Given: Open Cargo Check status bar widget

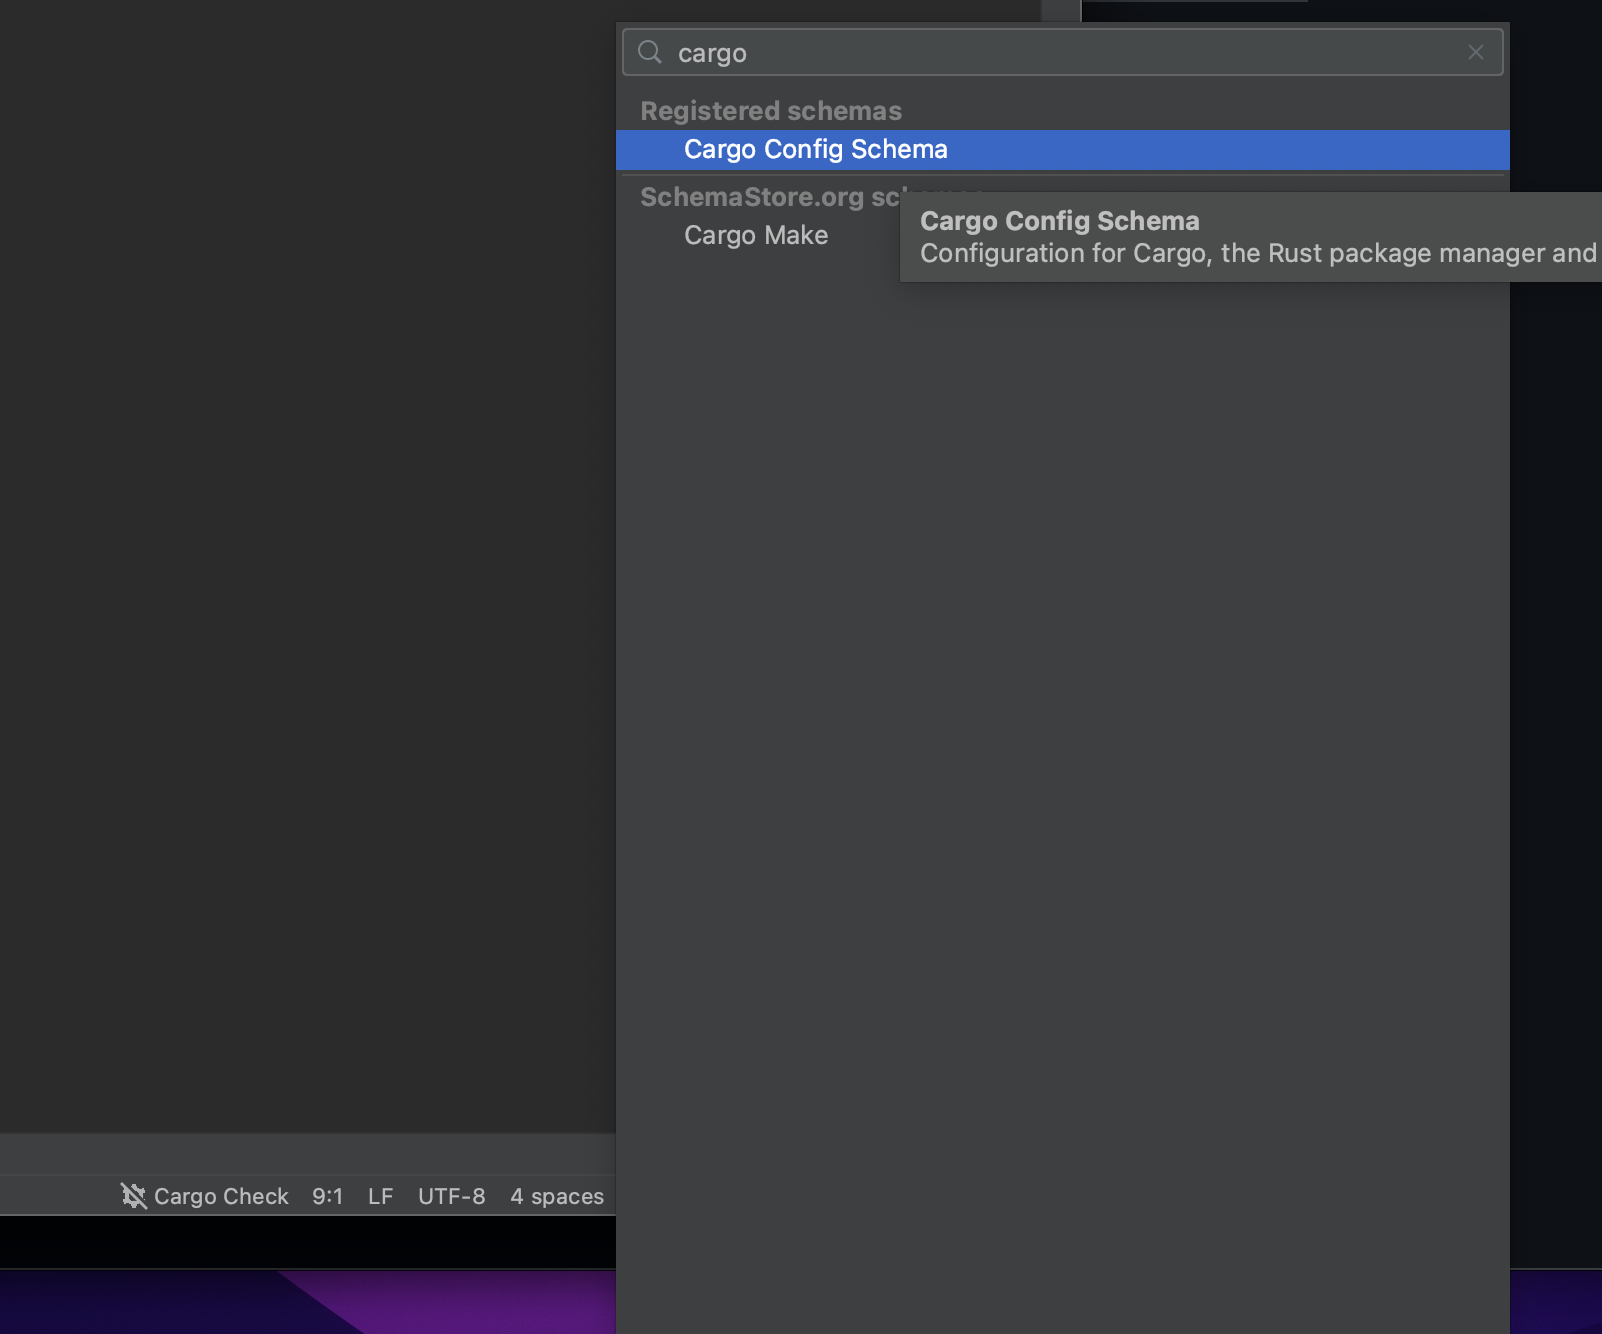Looking at the screenshot, I should pos(205,1196).
